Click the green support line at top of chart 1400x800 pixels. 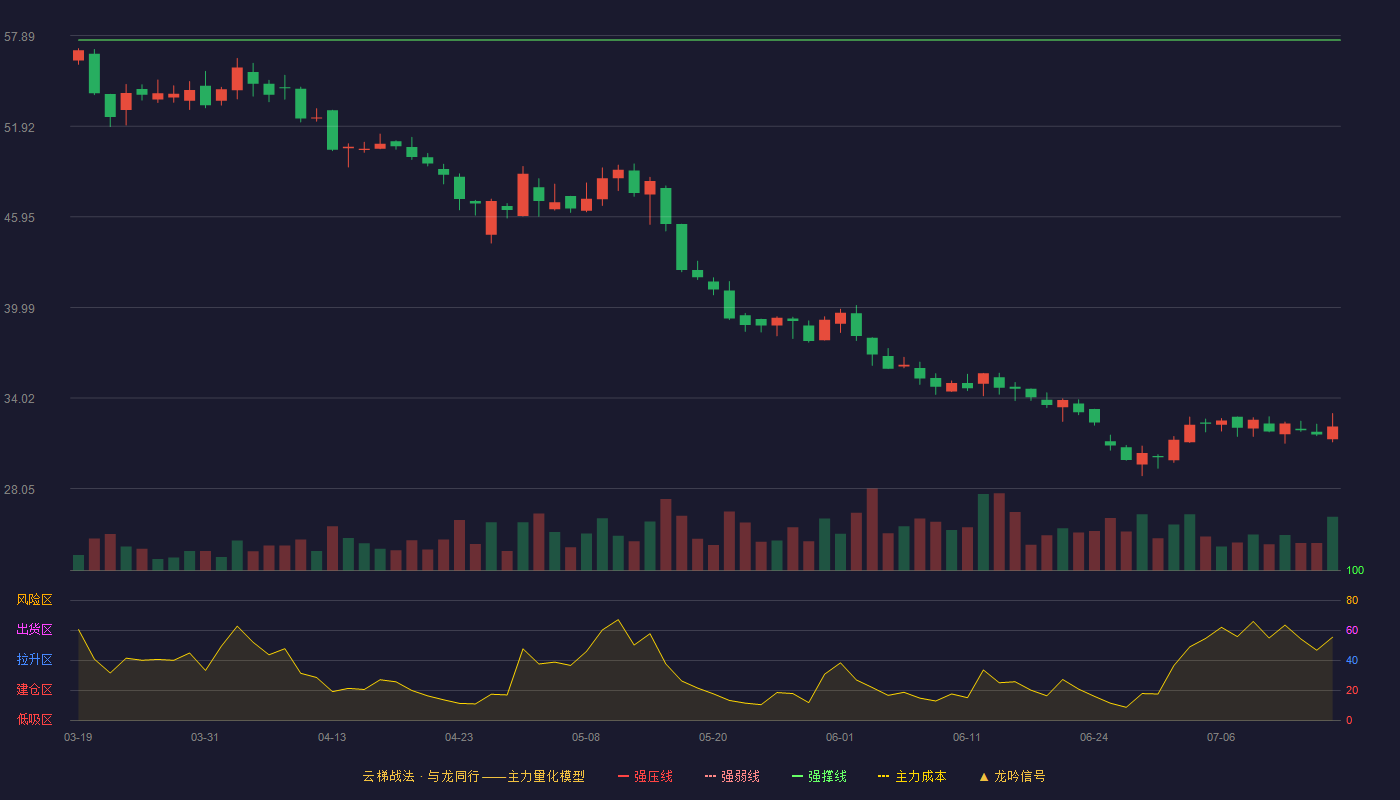coord(709,40)
